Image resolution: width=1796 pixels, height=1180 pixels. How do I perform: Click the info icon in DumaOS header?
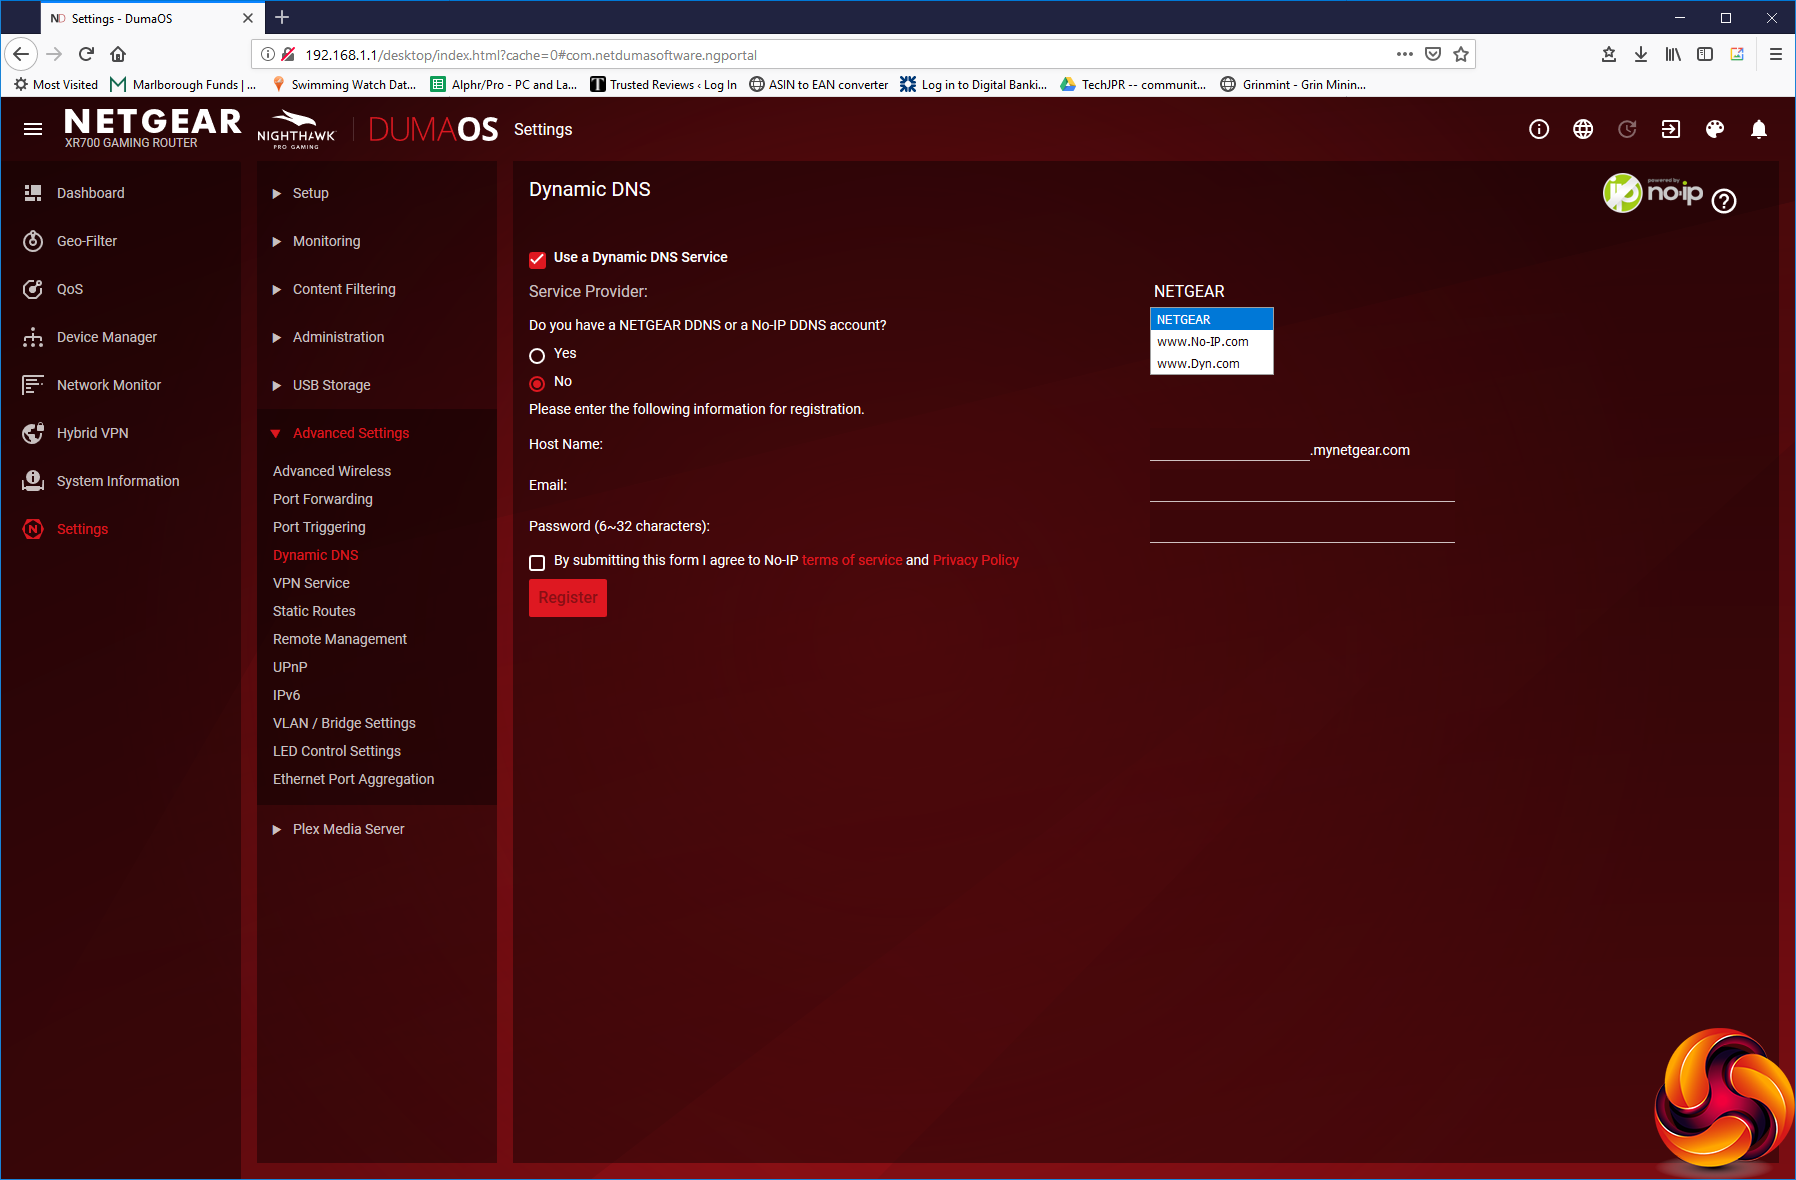pyautogui.click(x=1539, y=129)
